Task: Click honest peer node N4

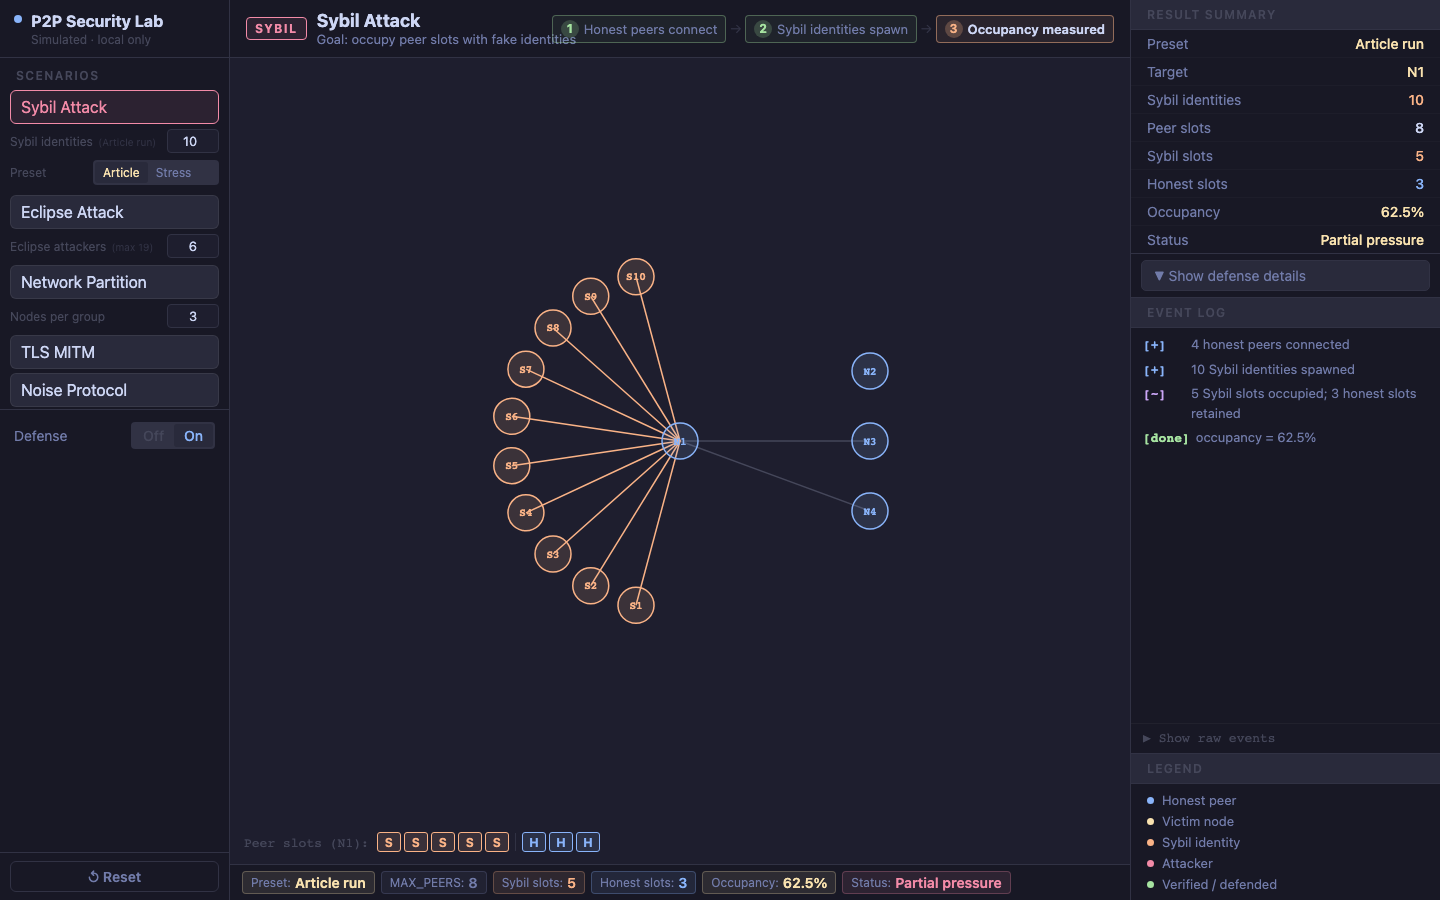Action: click(870, 511)
